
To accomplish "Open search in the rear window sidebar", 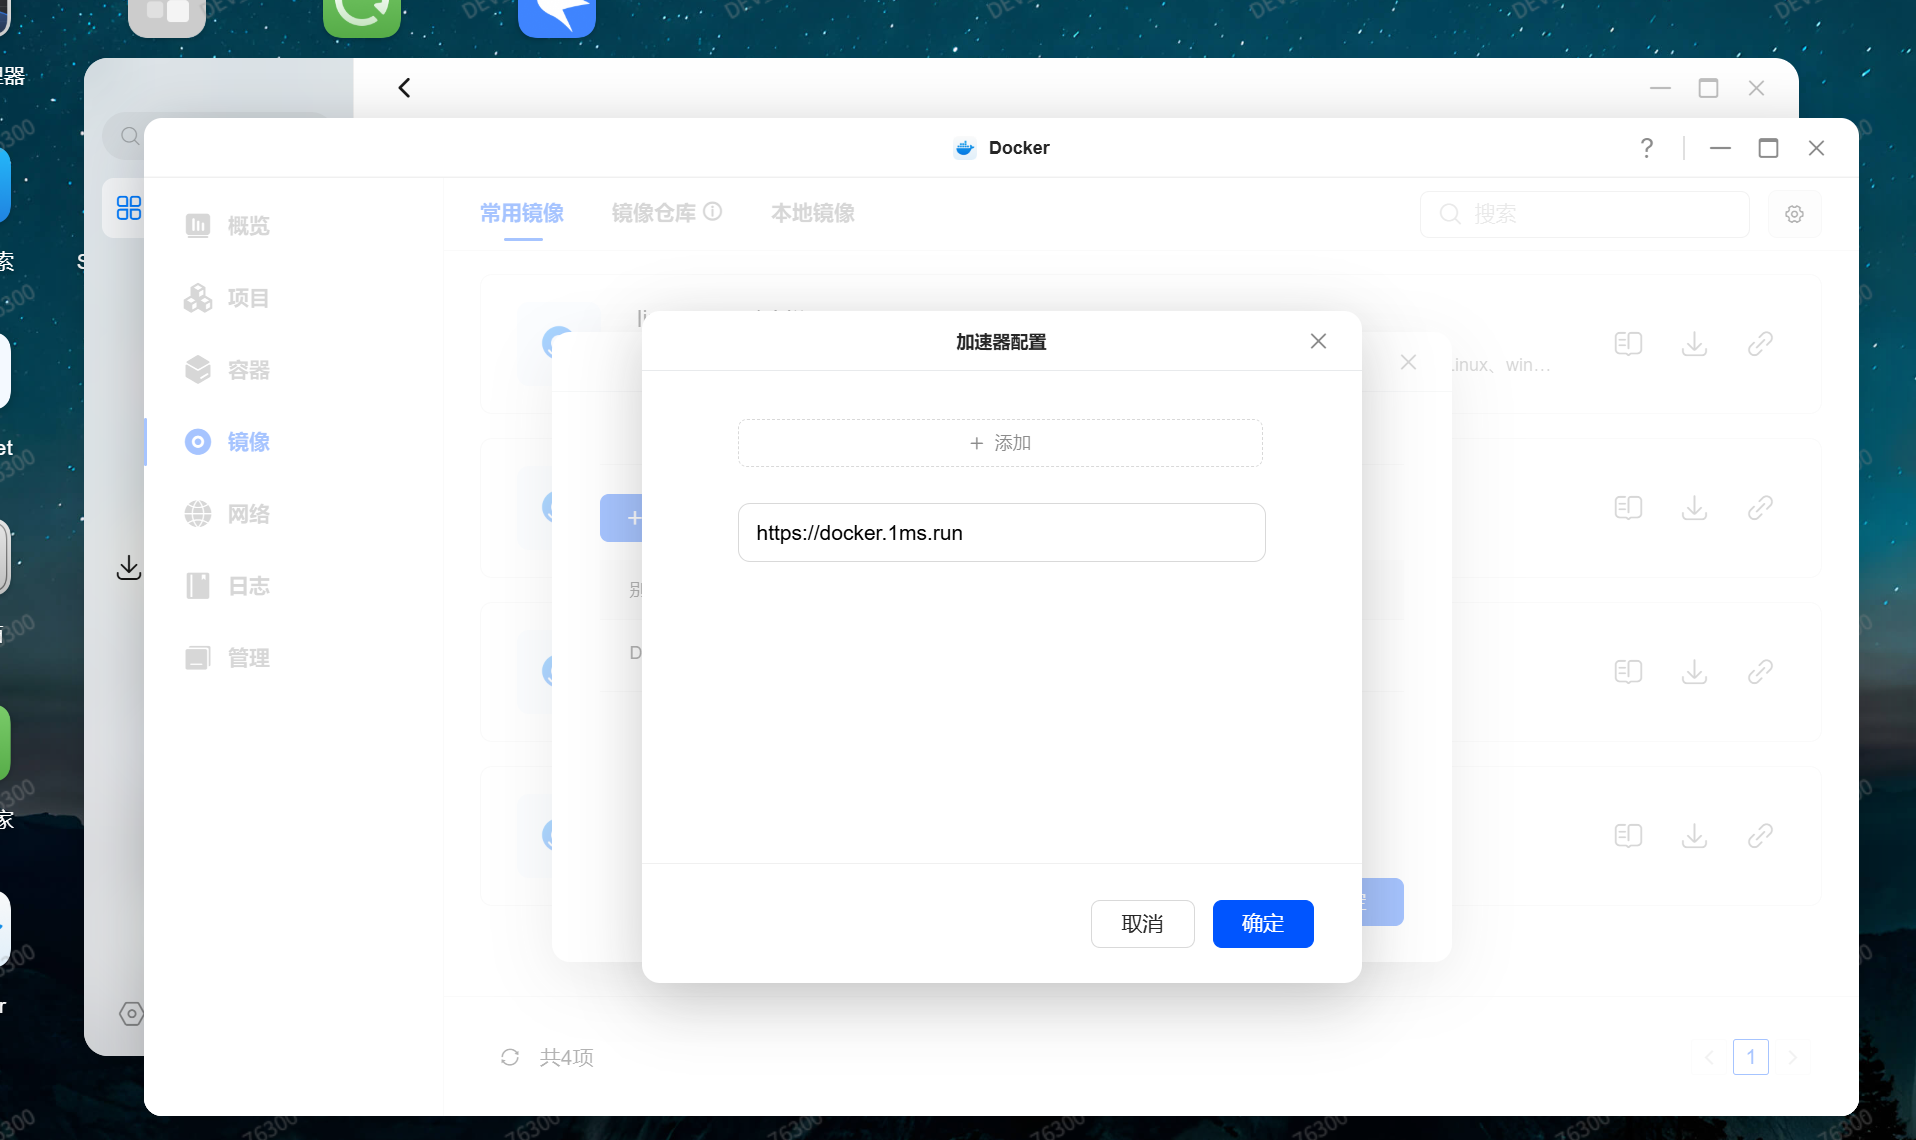I will [129, 136].
